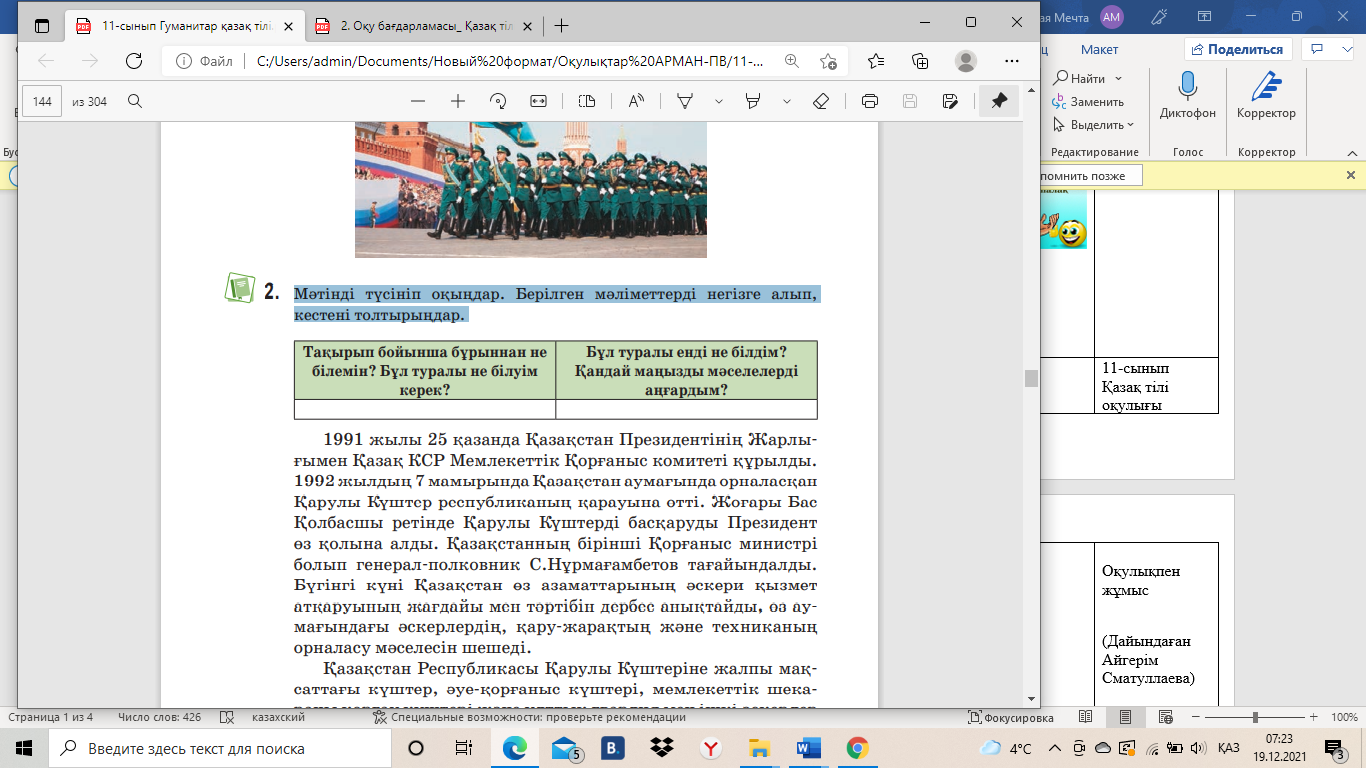Toggle Фокусировка focus mode in Word
The image size is (1366, 768).
pos(1010,718)
